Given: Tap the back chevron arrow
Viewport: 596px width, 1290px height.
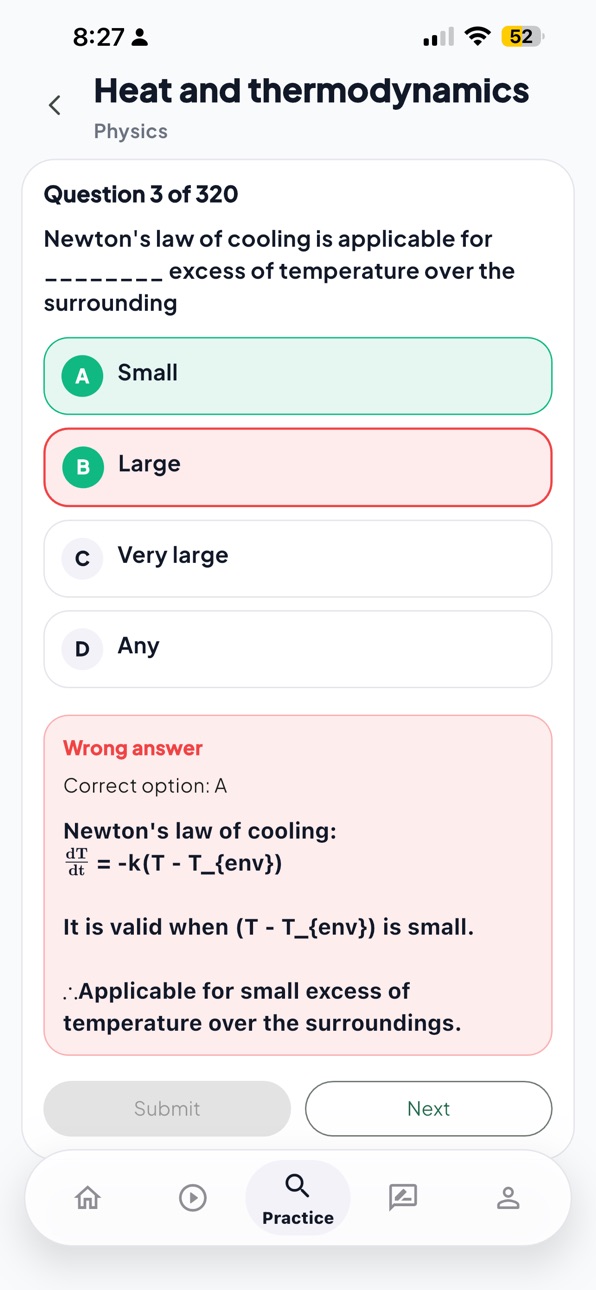Looking at the screenshot, I should (55, 105).
